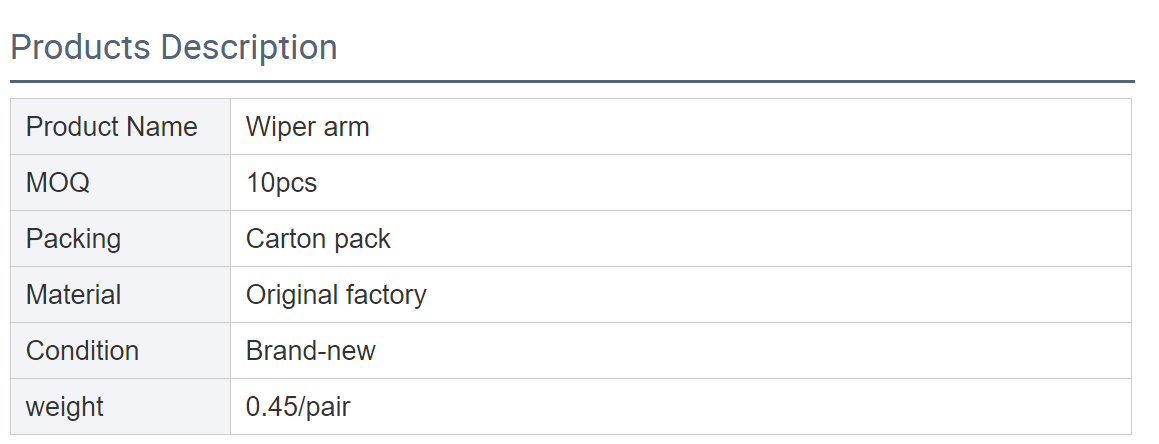Select the MOQ label cell
Screen dimensions: 1159x444
[x=120, y=182]
